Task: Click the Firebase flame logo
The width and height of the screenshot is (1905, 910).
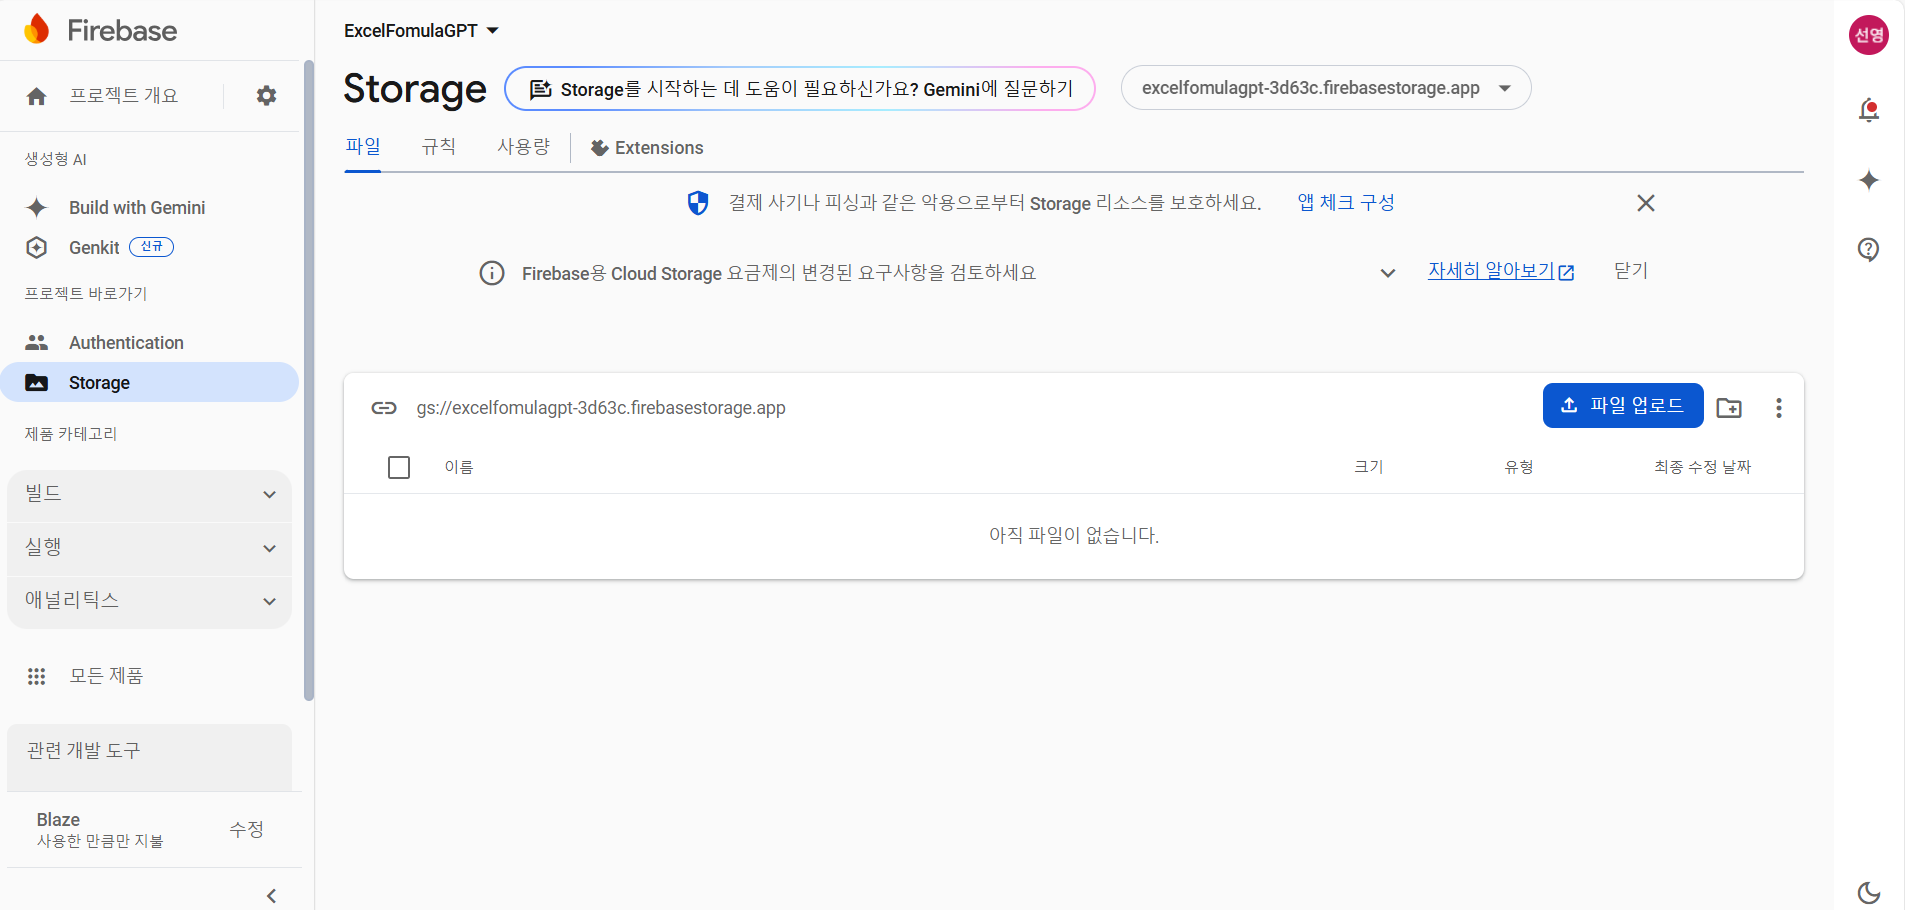Action: [x=37, y=30]
